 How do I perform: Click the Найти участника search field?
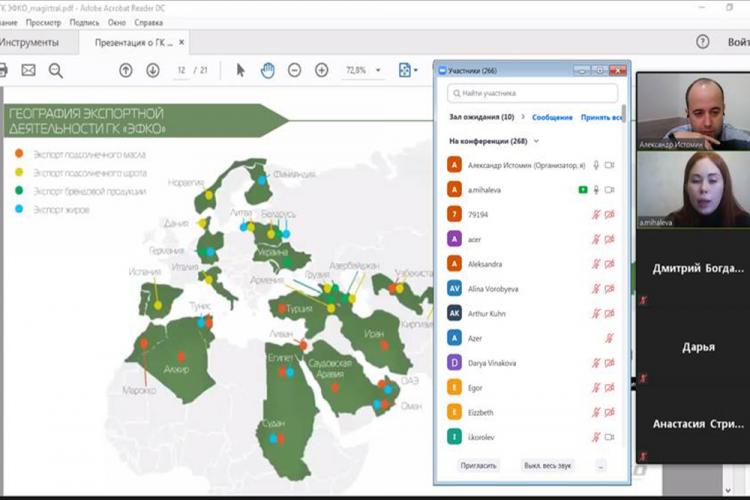point(535,93)
